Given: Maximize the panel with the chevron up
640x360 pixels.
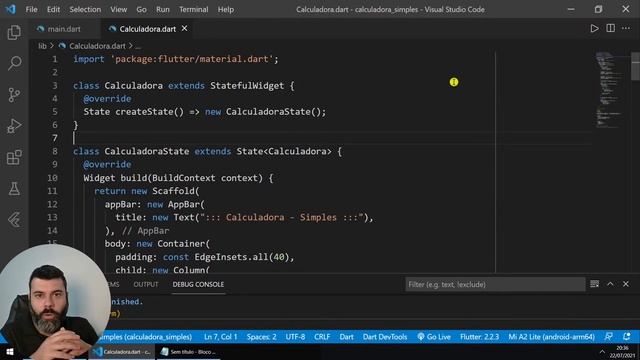Looking at the screenshot, I should [610, 284].
